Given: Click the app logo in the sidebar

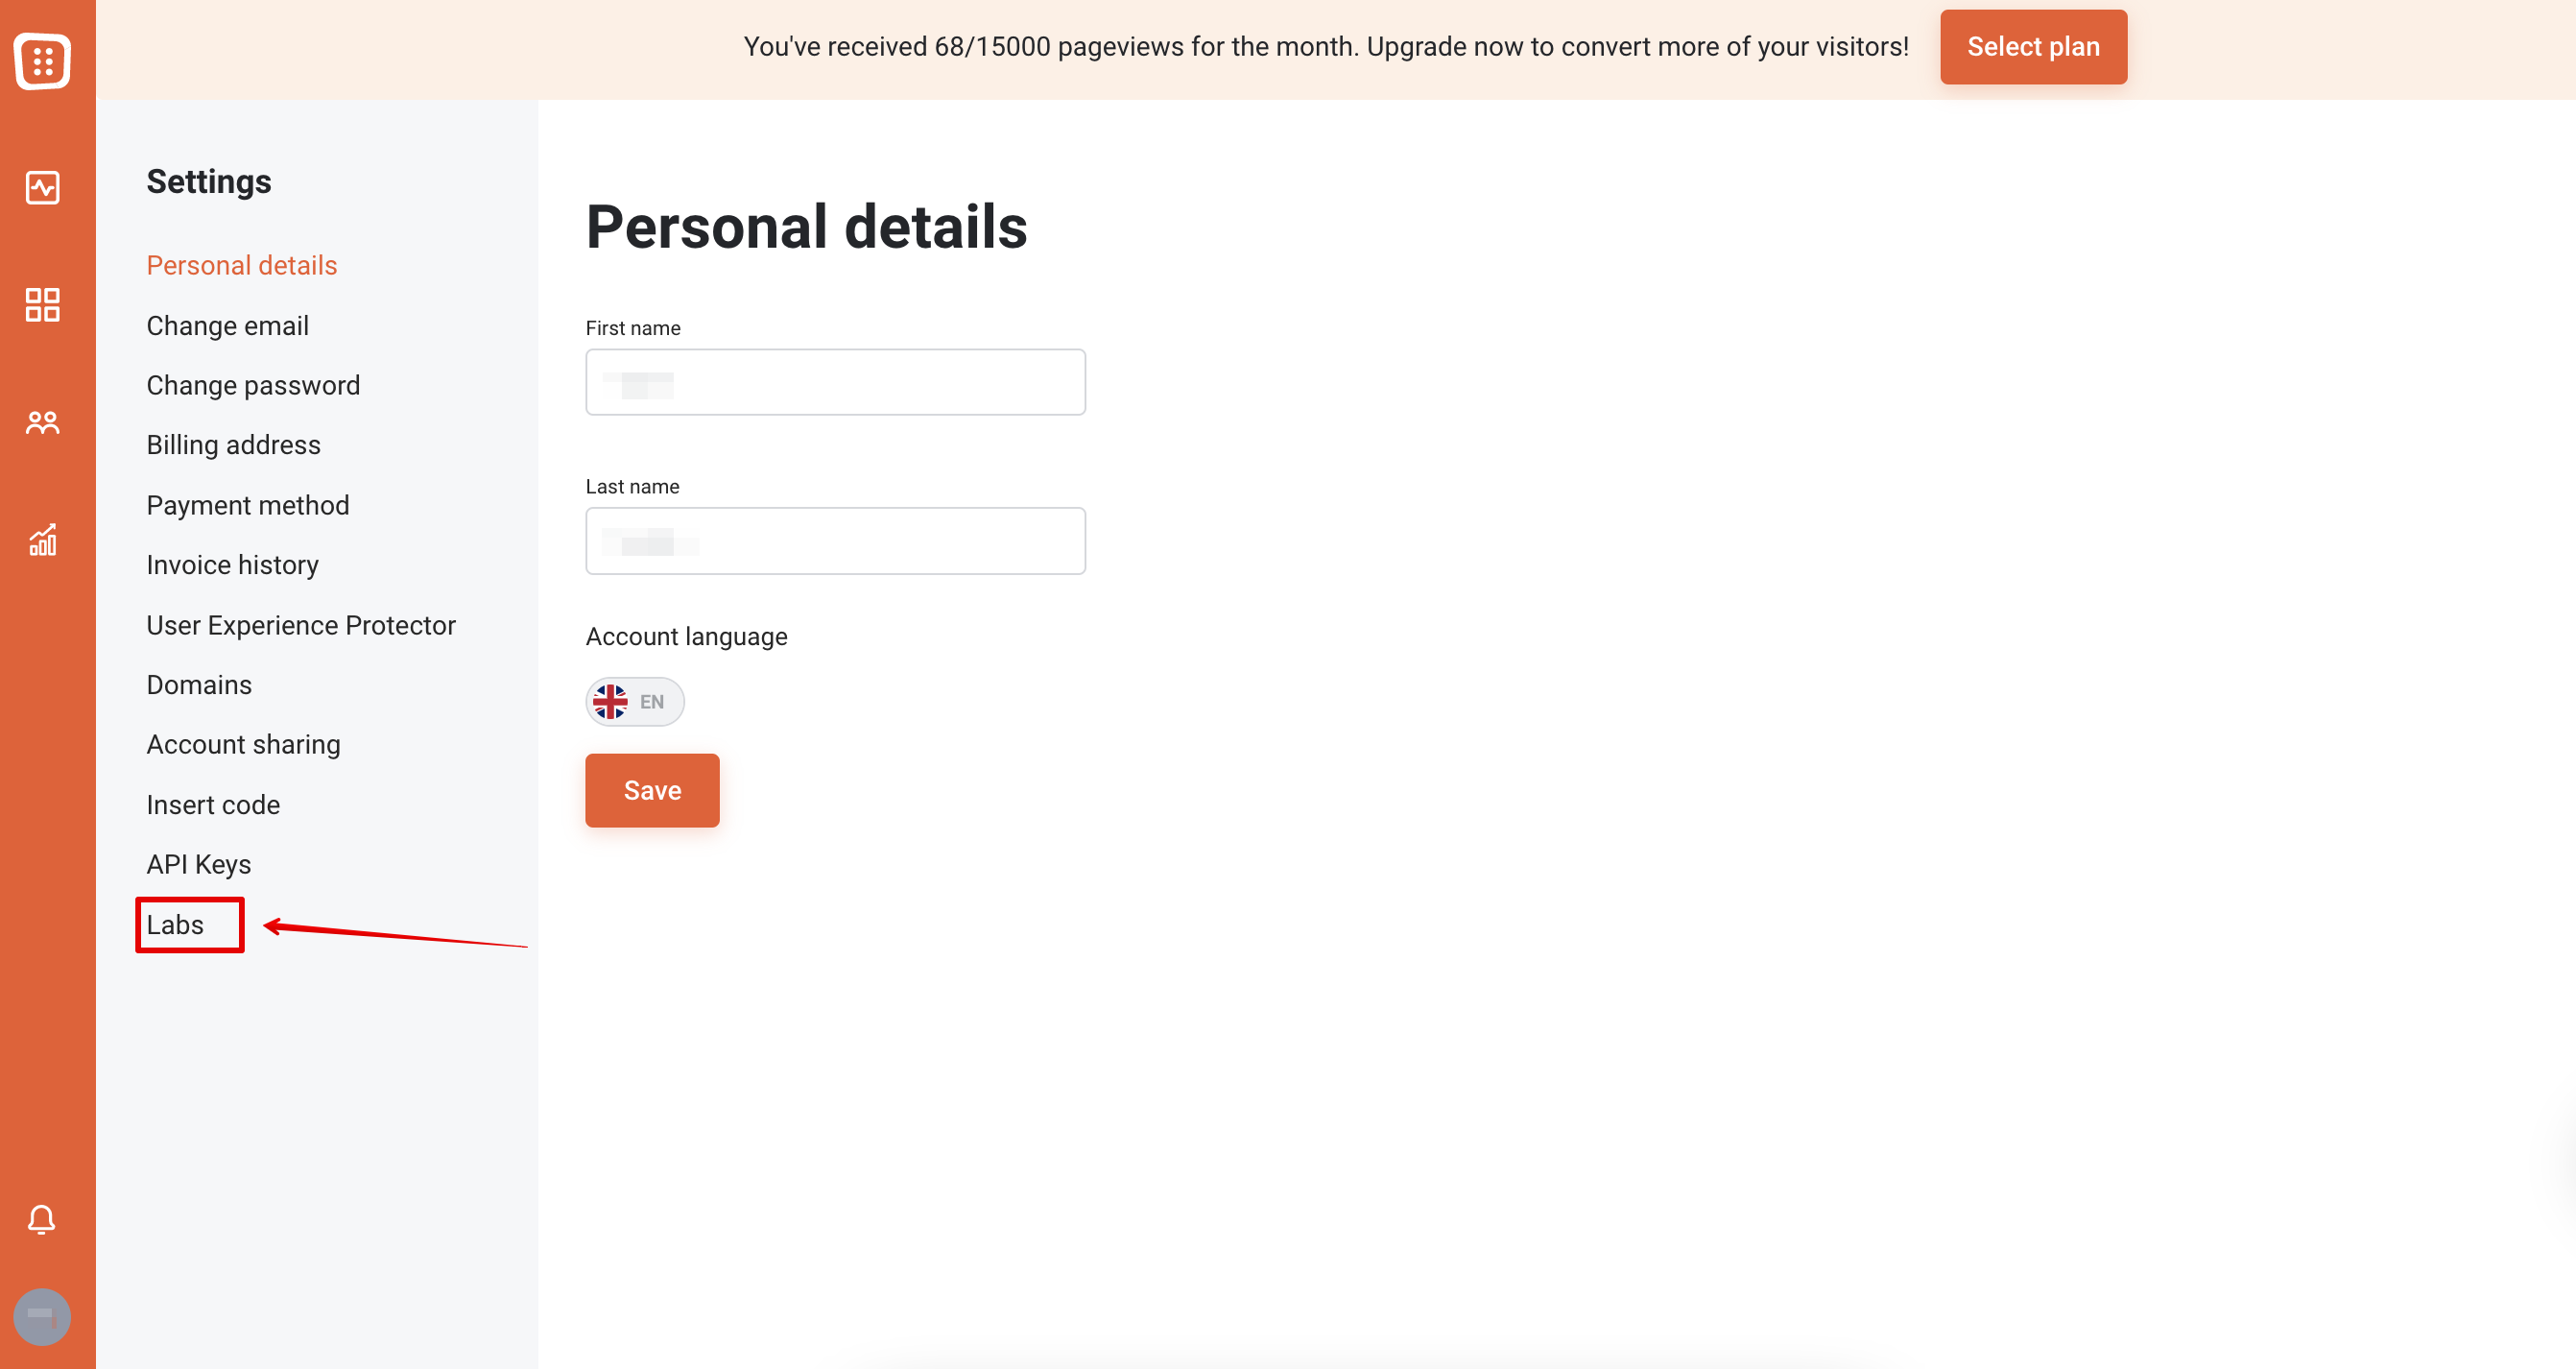Looking at the screenshot, I should pyautogui.click(x=42, y=61).
